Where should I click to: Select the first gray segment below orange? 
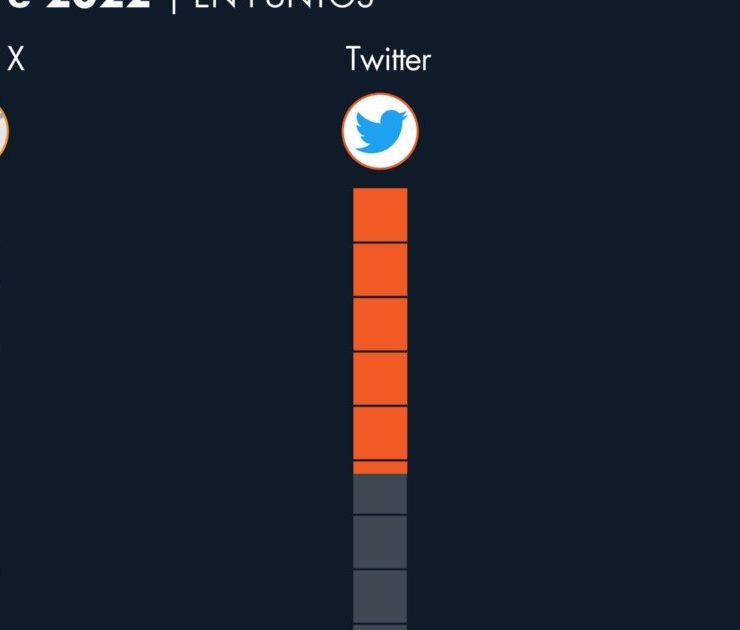380,494
